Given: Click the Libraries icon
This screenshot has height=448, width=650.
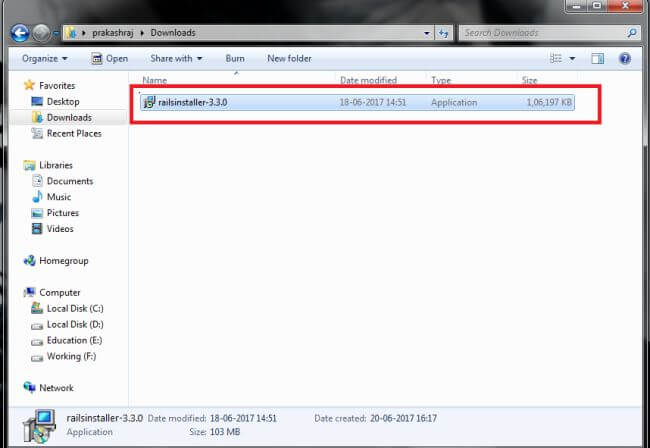Looking at the screenshot, I should (29, 165).
